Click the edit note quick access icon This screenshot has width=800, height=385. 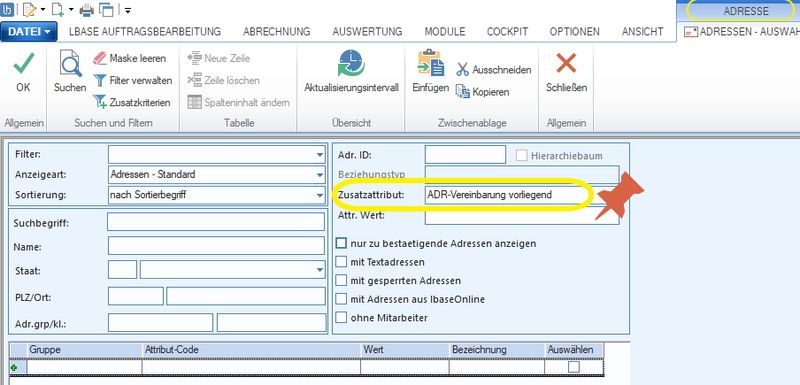pos(30,9)
